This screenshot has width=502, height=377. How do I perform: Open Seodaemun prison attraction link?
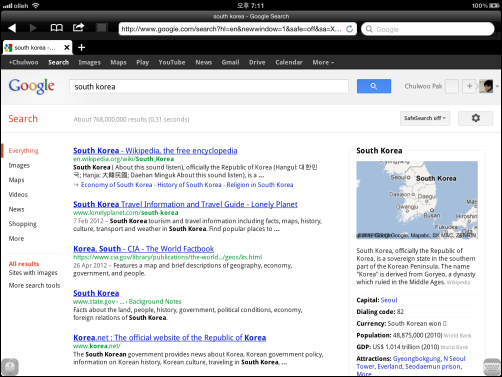tap(433, 367)
